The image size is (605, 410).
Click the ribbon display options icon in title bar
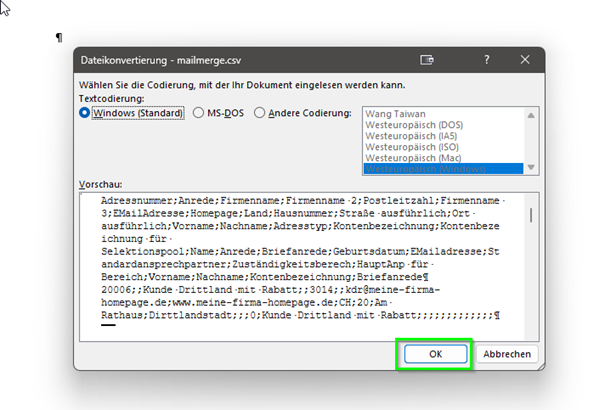pos(427,60)
